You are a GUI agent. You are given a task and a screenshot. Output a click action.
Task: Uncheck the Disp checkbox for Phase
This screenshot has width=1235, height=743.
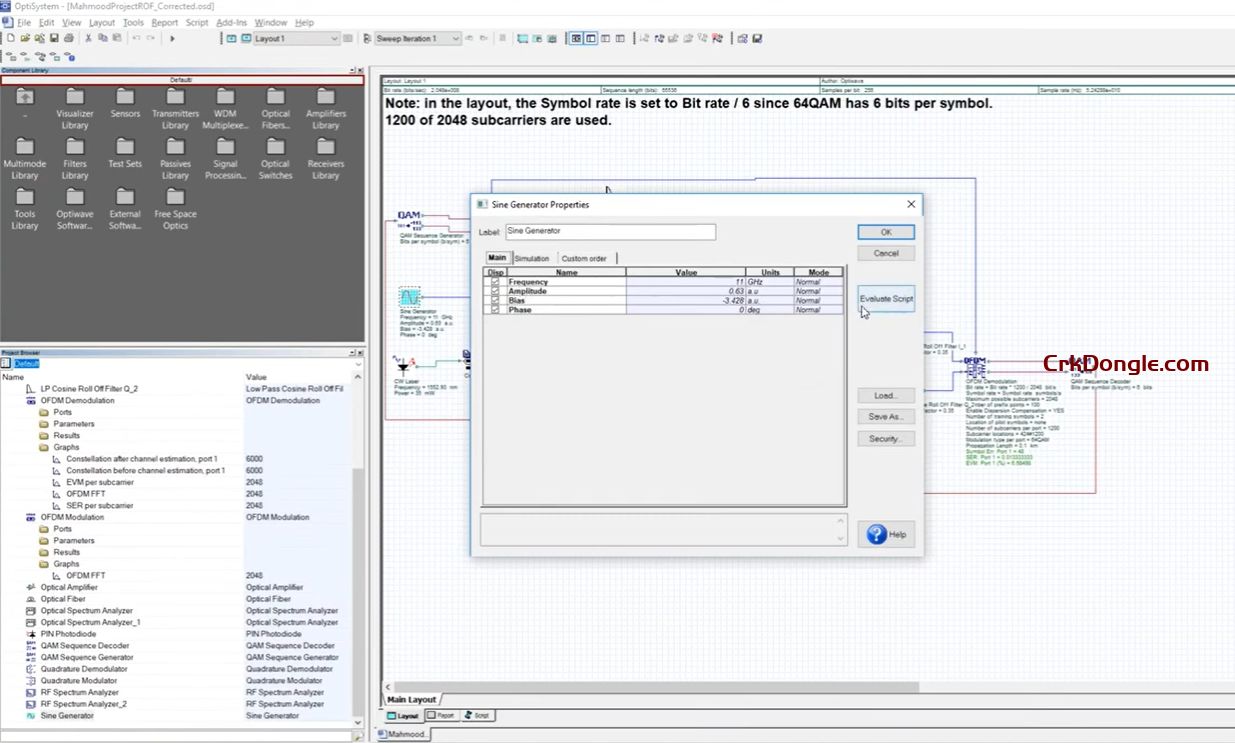click(x=495, y=310)
